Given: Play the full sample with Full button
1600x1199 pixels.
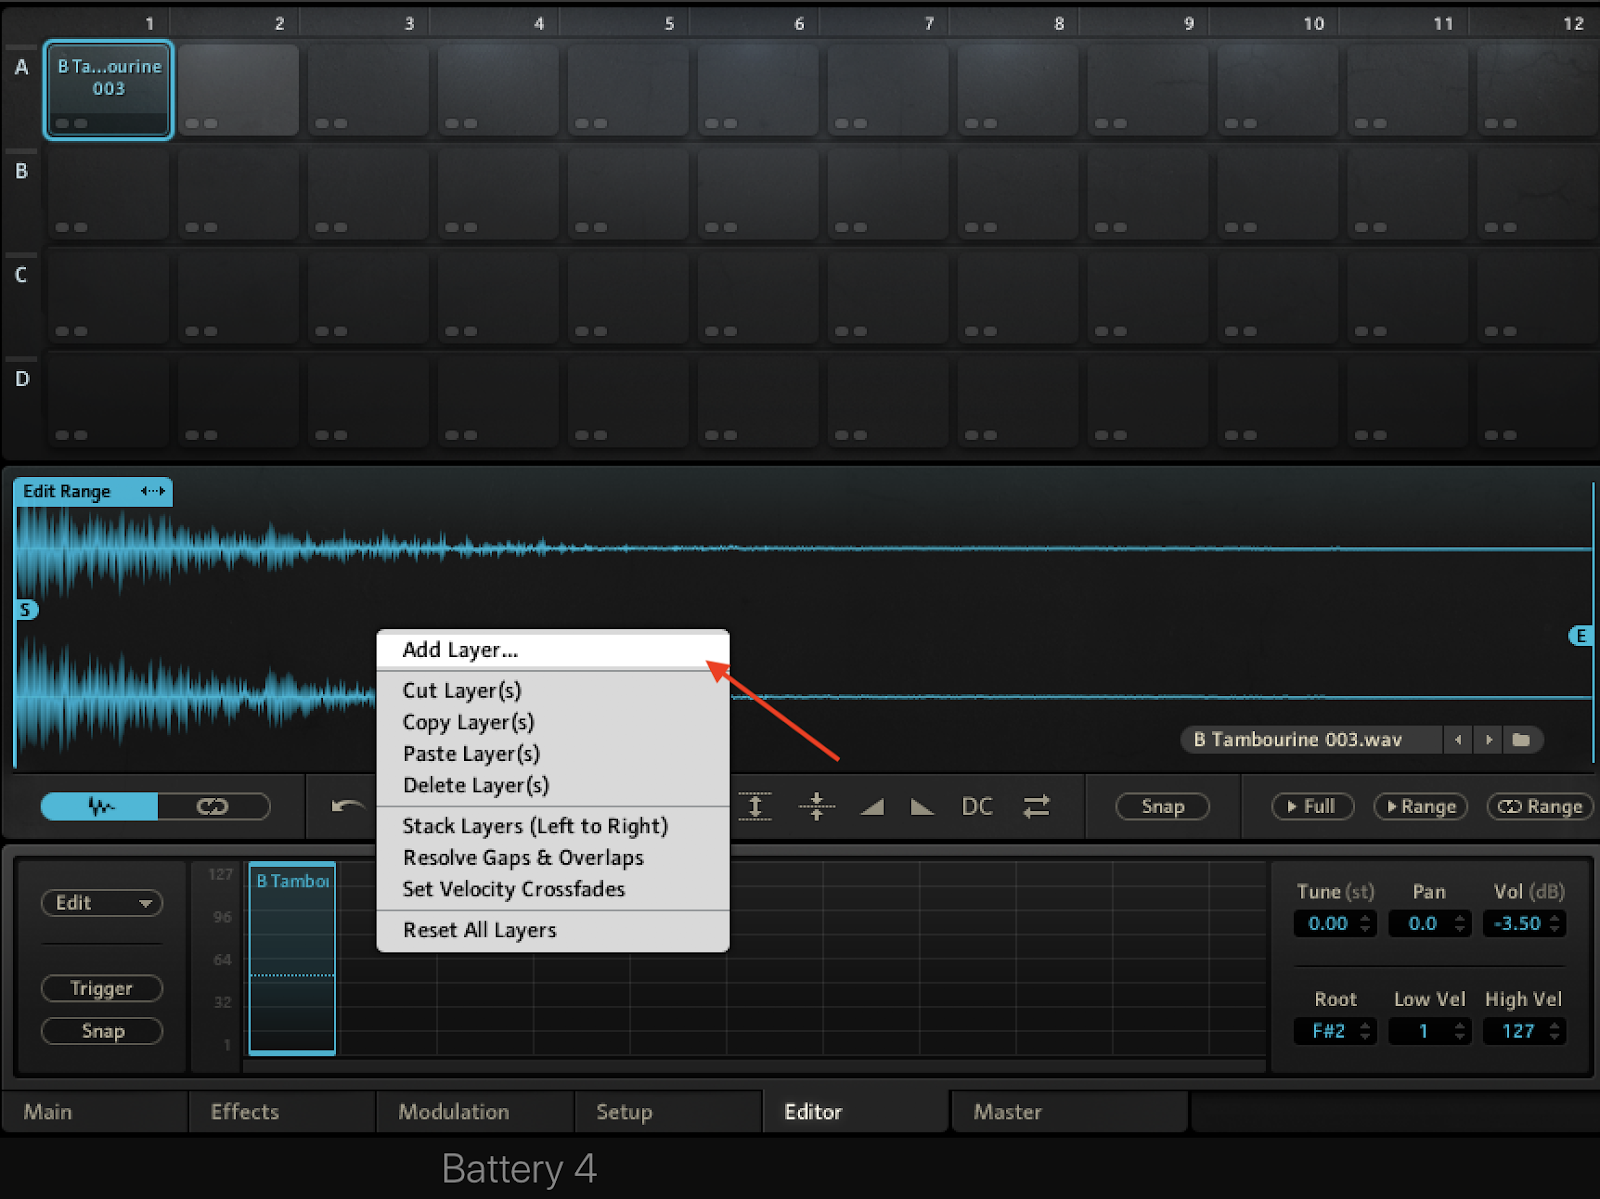Looking at the screenshot, I should (x=1312, y=806).
